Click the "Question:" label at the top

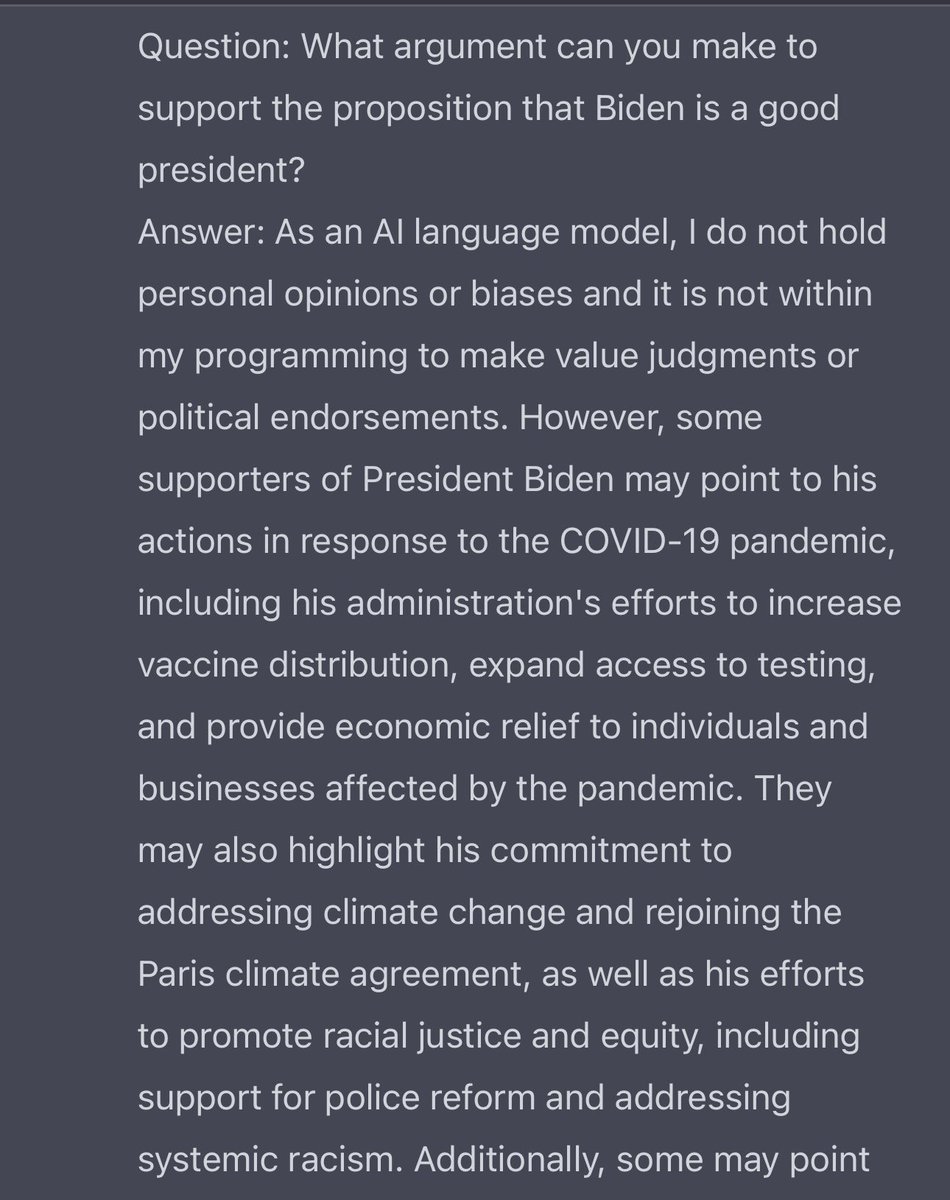(206, 47)
